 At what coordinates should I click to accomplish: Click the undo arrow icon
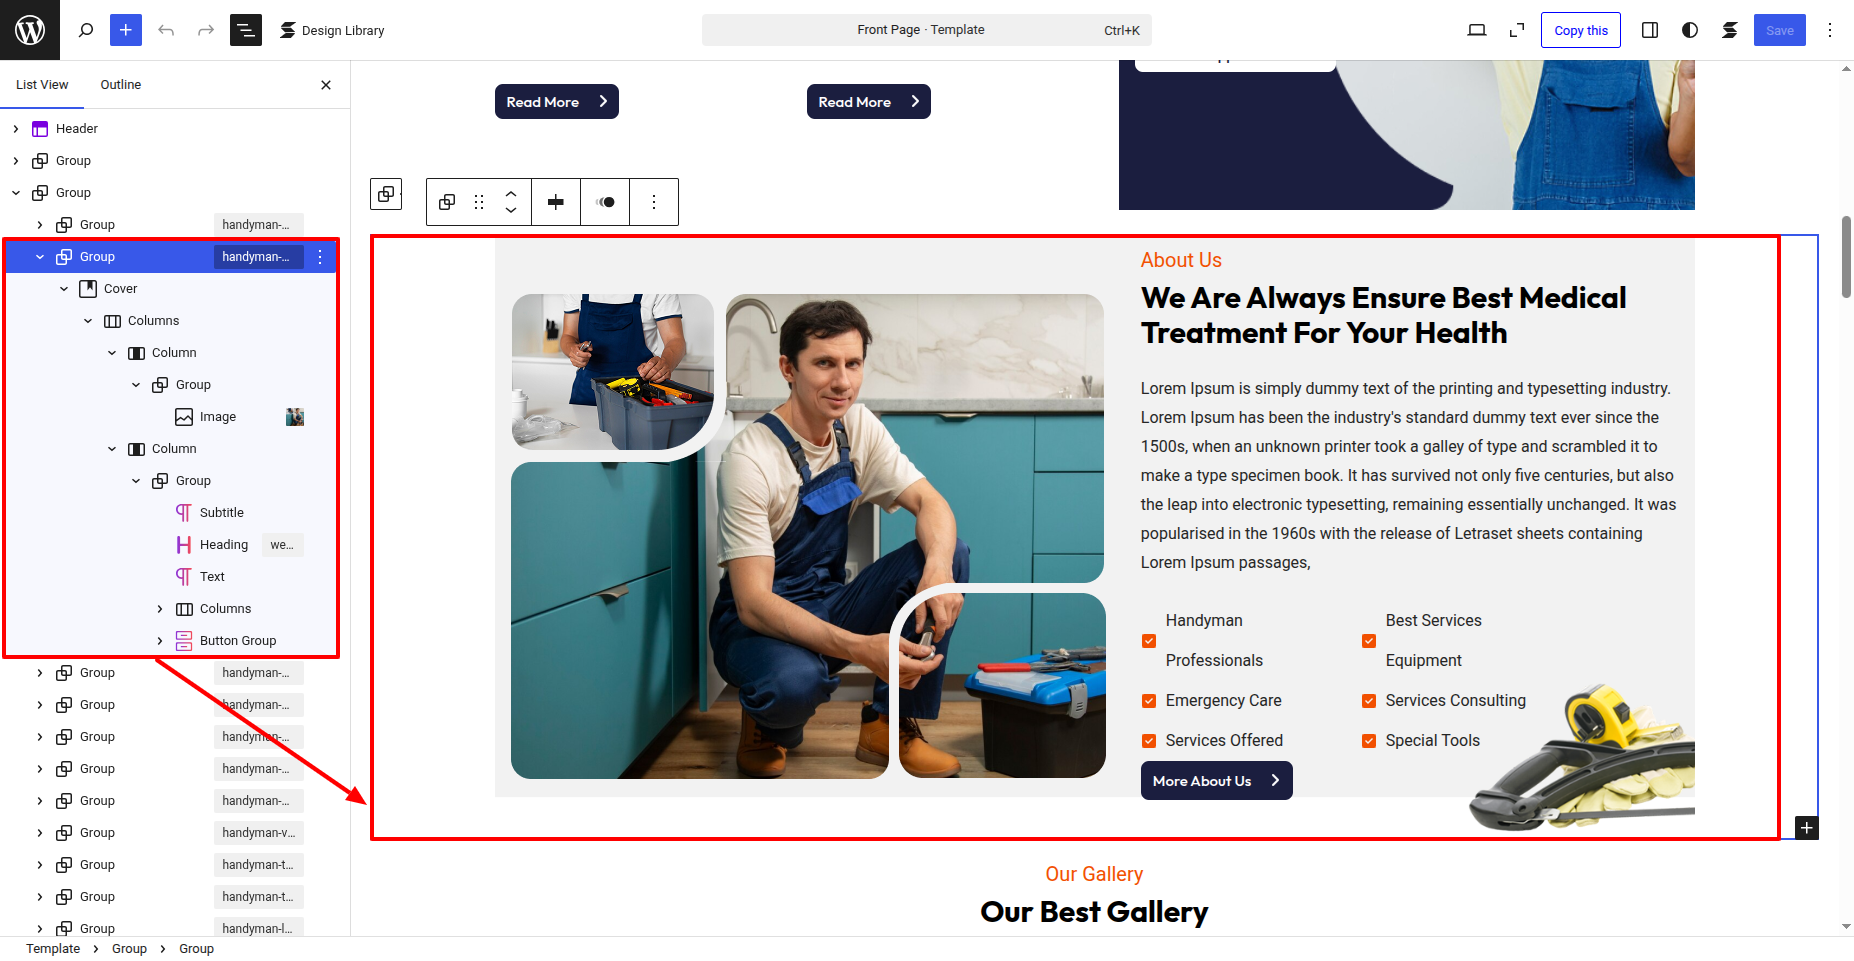point(166,30)
